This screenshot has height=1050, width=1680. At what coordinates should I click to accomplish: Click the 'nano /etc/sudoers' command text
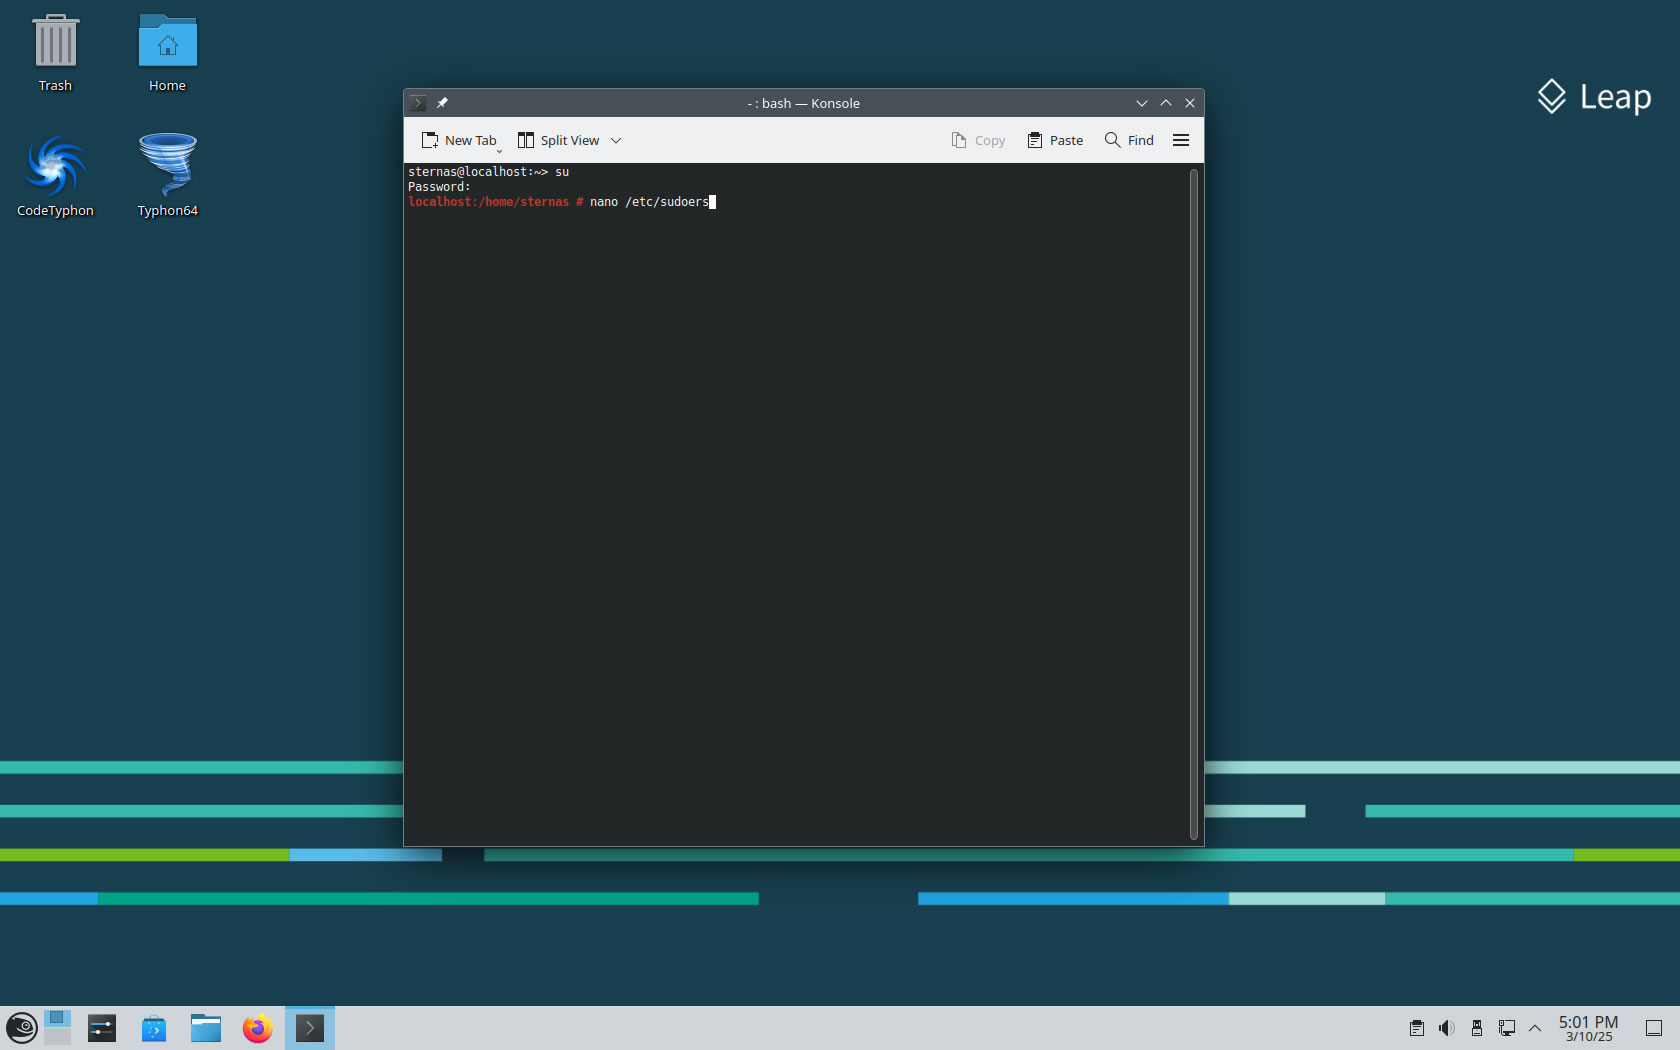(649, 202)
